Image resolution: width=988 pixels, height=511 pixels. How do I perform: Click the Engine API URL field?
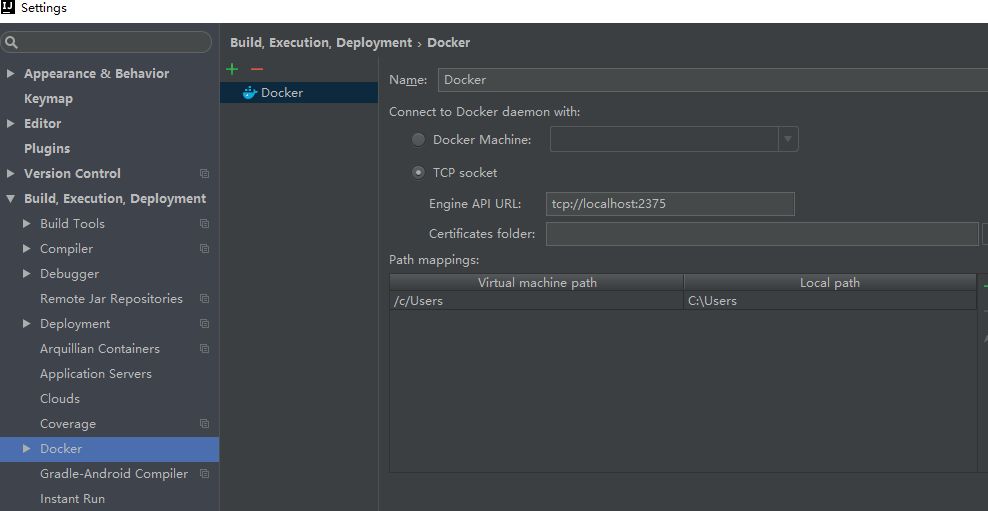670,204
